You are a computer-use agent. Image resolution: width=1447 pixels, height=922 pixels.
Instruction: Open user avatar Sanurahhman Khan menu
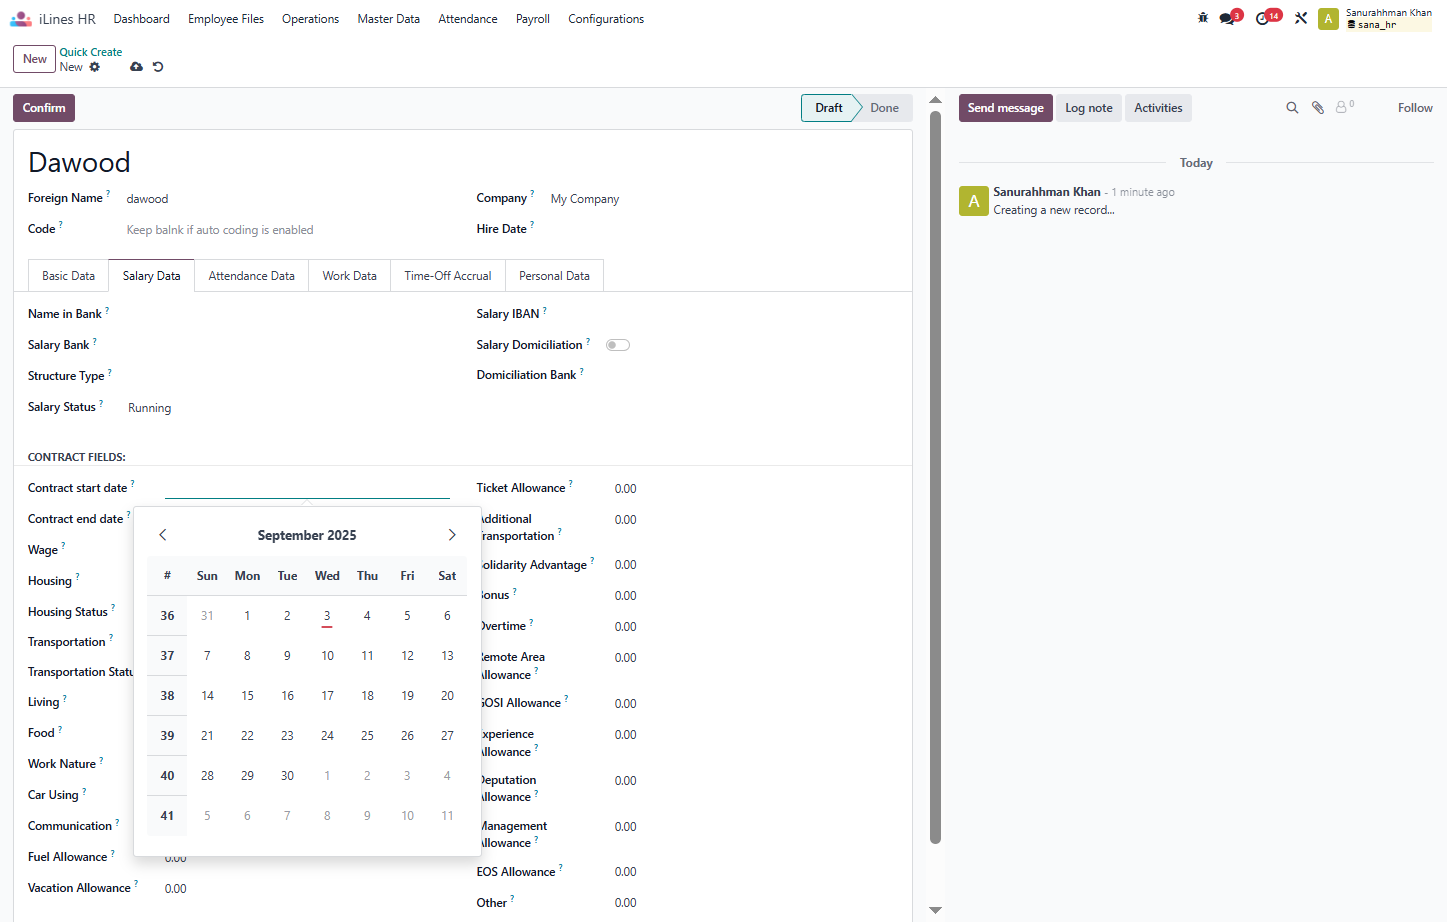1375,19
